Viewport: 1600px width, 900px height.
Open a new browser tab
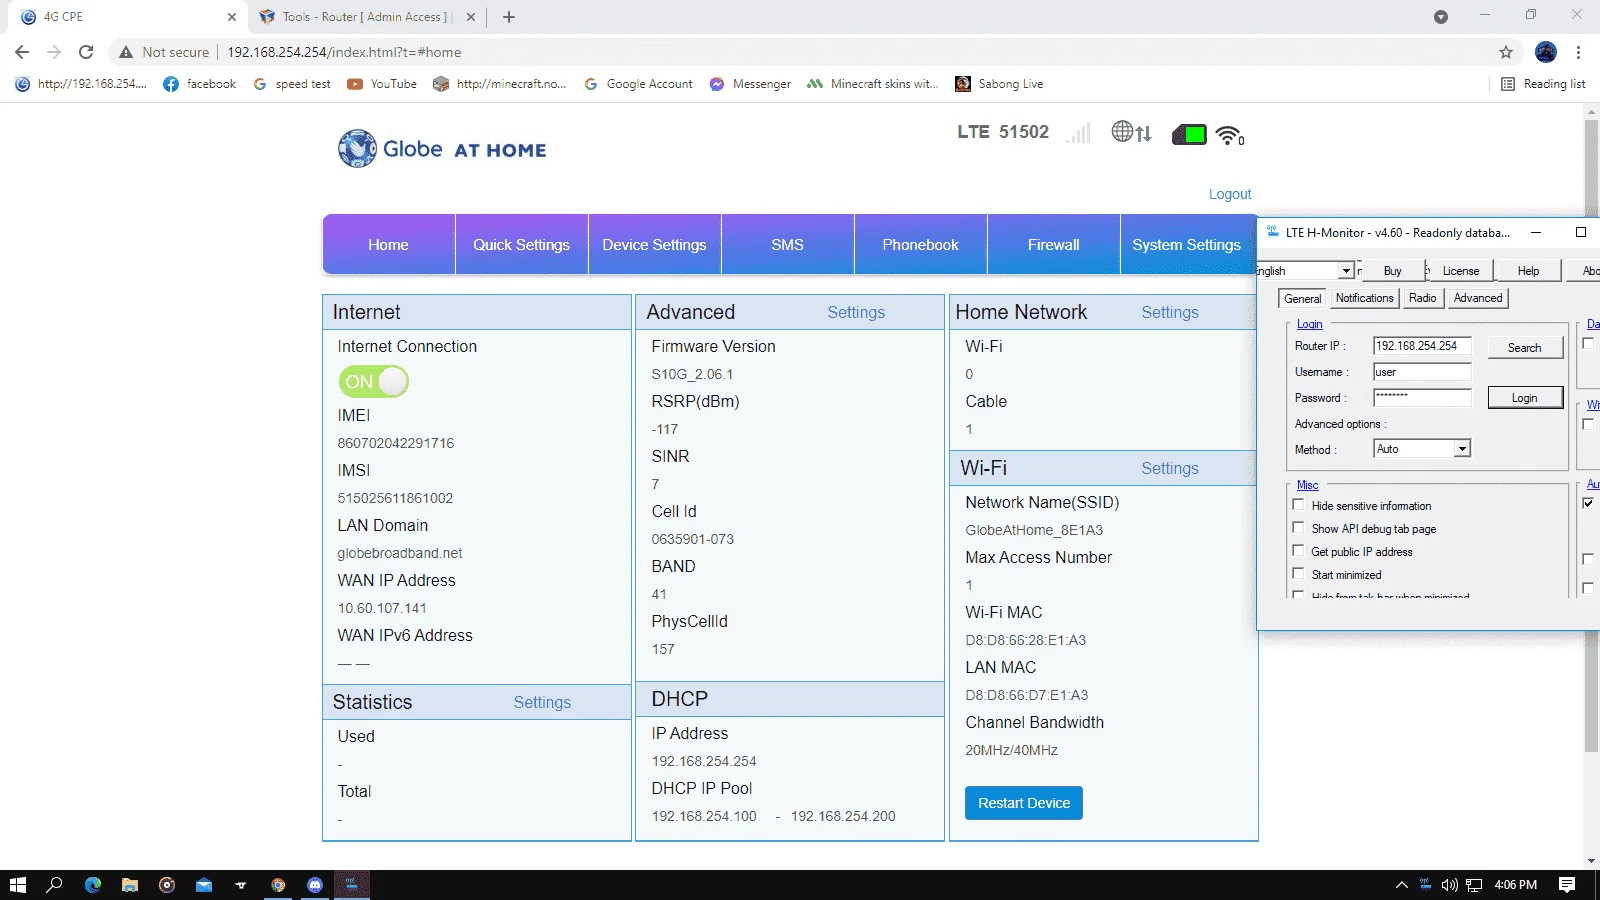point(508,17)
